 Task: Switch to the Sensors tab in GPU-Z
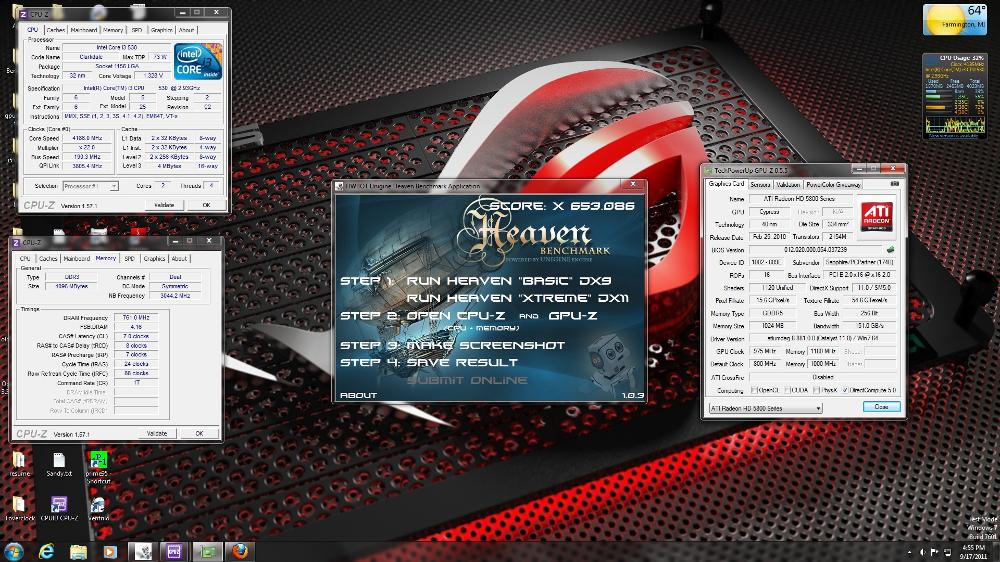(760, 184)
